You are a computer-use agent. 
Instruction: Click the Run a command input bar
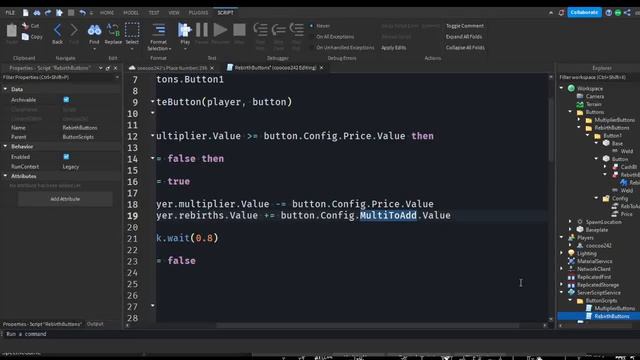320,334
